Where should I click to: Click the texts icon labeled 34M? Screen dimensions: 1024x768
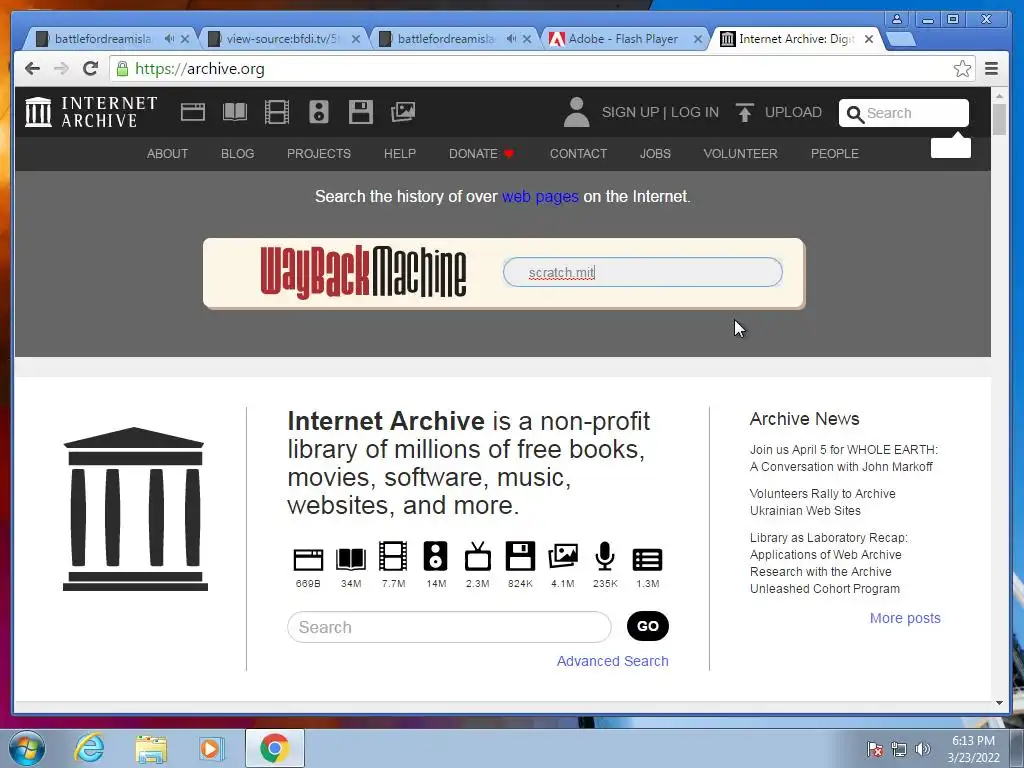(351, 560)
